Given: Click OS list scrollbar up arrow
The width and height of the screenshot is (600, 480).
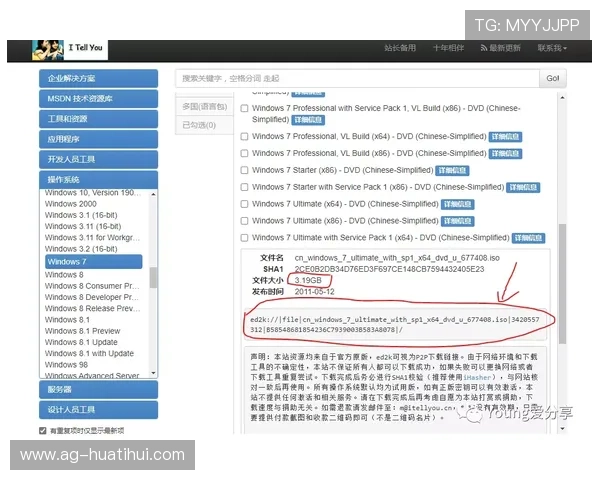Looking at the screenshot, I should tap(153, 194).
